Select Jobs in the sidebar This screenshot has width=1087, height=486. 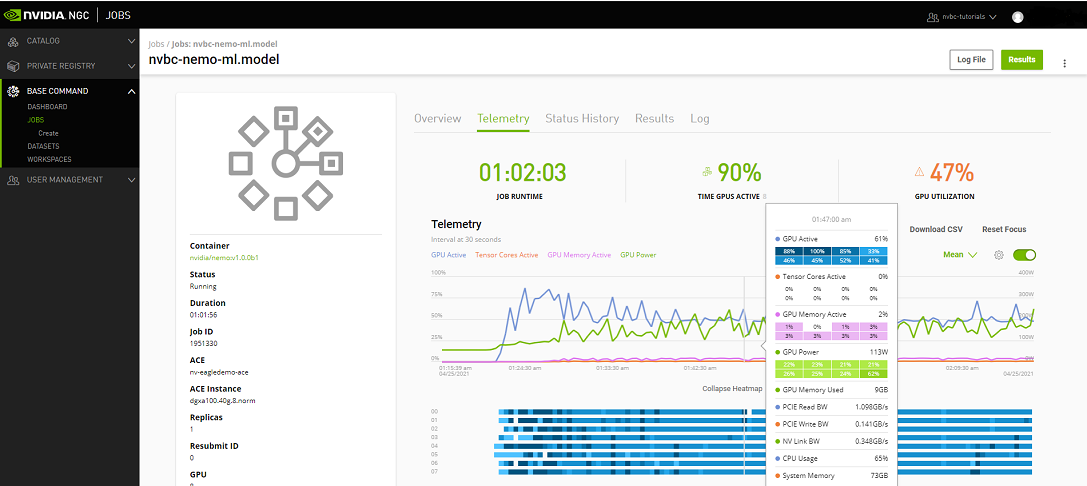pos(35,120)
